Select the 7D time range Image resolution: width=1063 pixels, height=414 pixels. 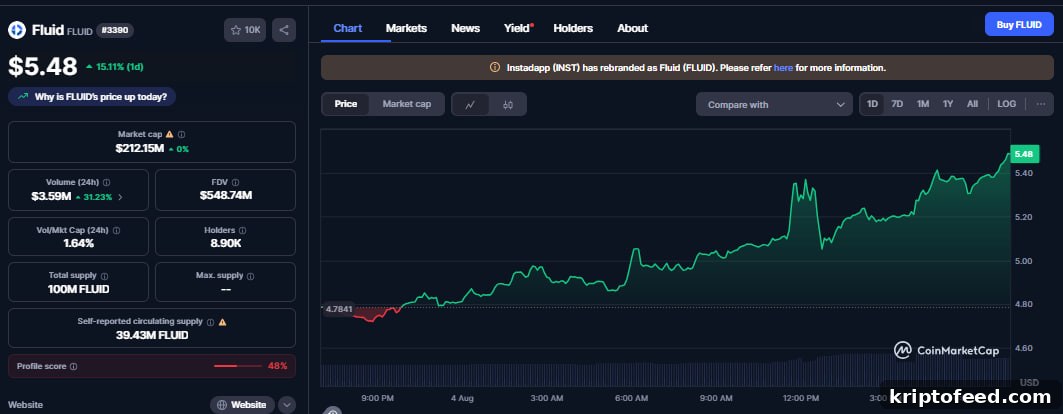click(x=897, y=104)
